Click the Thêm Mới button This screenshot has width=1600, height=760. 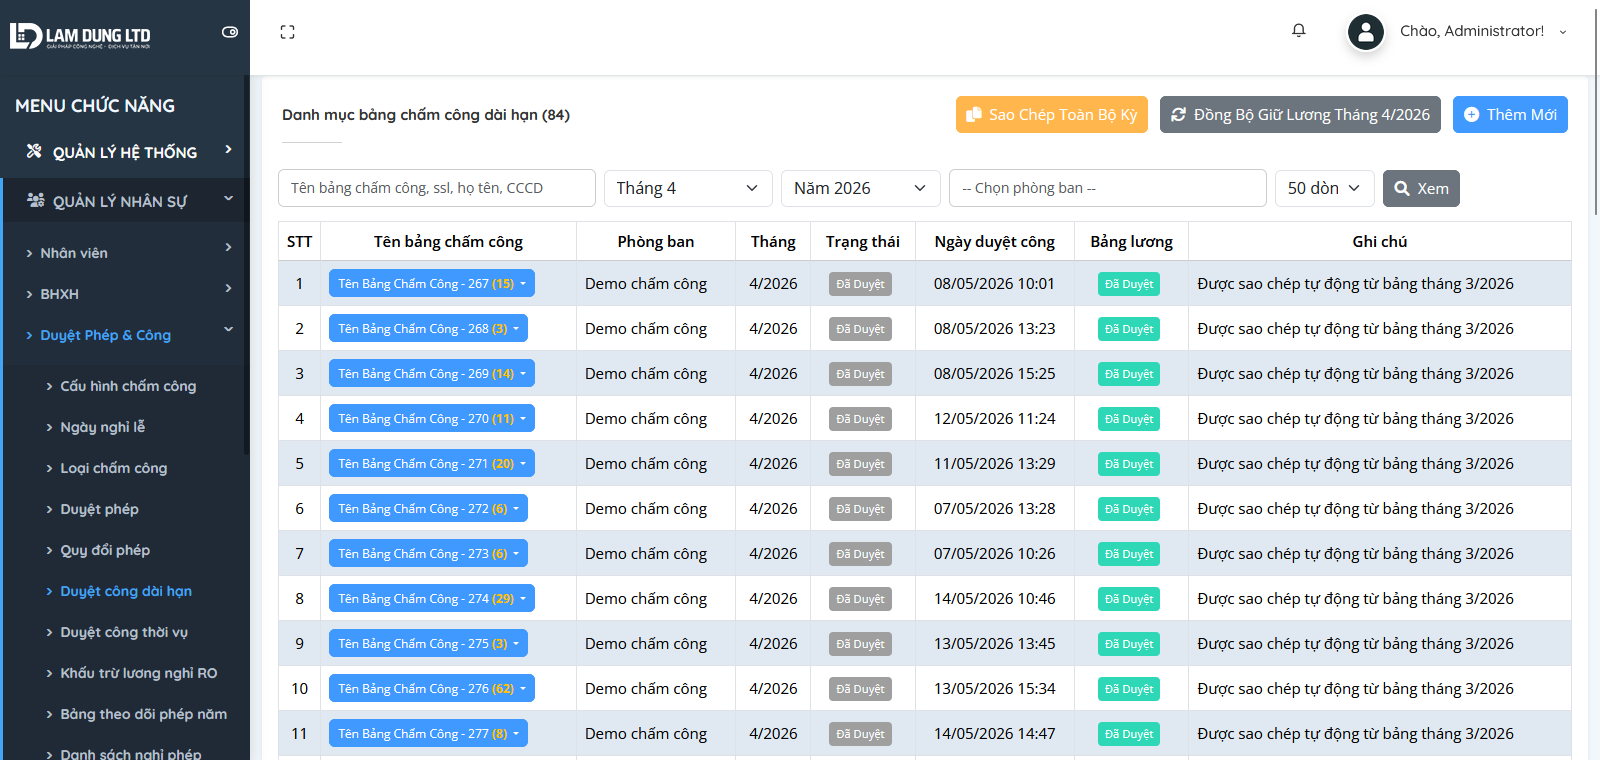pyautogui.click(x=1510, y=114)
